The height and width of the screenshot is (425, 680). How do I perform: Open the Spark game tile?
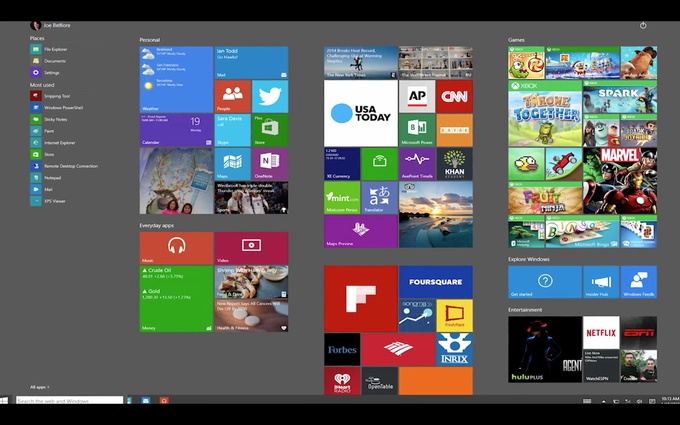click(620, 96)
